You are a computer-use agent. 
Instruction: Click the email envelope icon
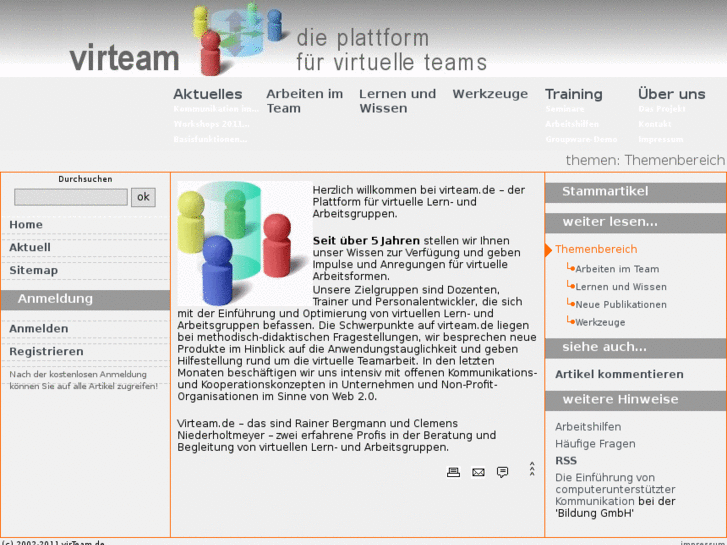[478, 472]
